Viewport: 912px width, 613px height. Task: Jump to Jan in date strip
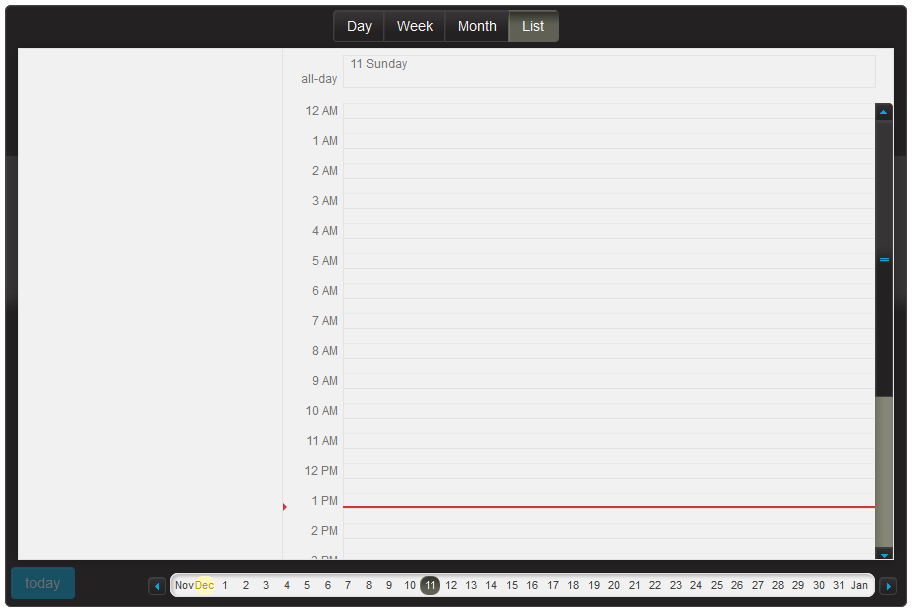[859, 586]
